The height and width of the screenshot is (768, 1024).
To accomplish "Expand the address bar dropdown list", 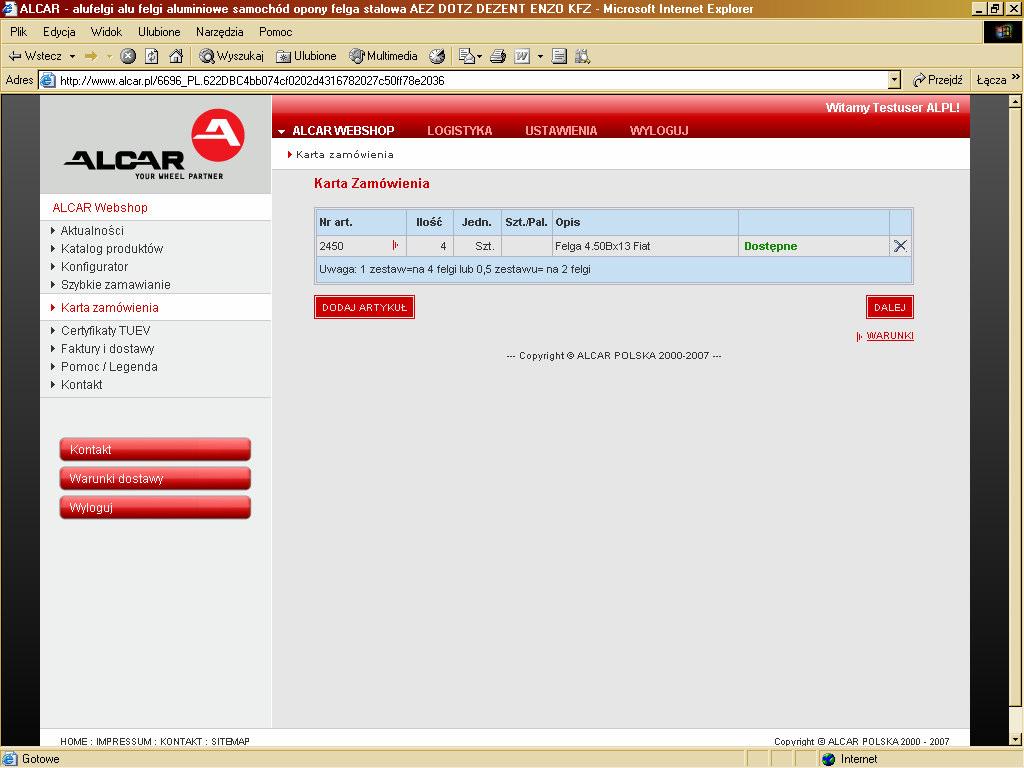I will [894, 80].
